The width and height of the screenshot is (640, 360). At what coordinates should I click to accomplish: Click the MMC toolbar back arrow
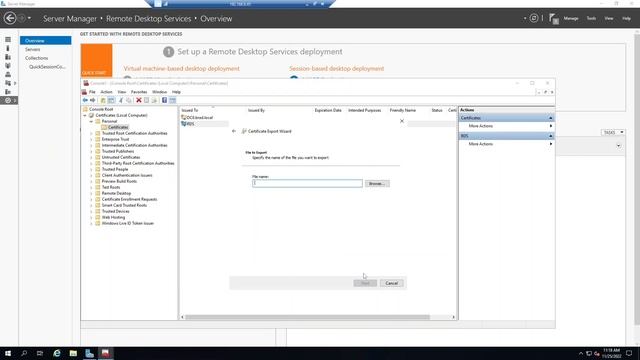pos(85,100)
